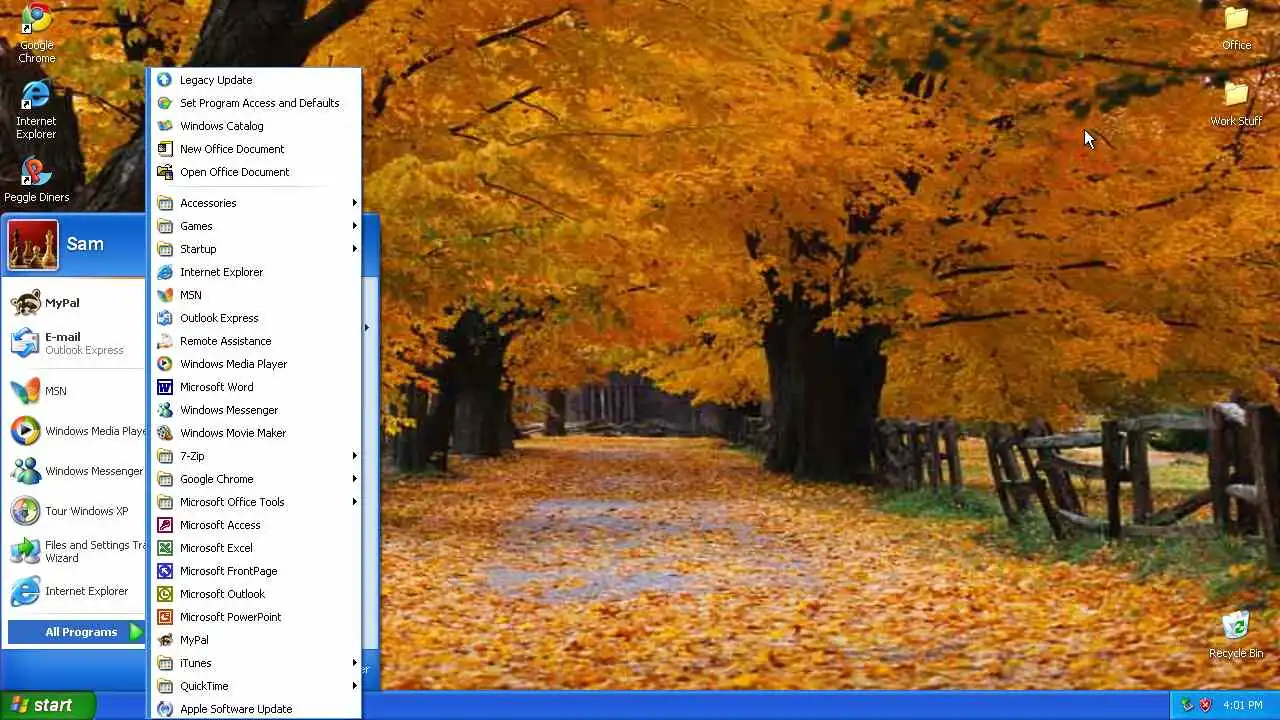
Task: Open Windows Catalog entry
Action: (255, 126)
